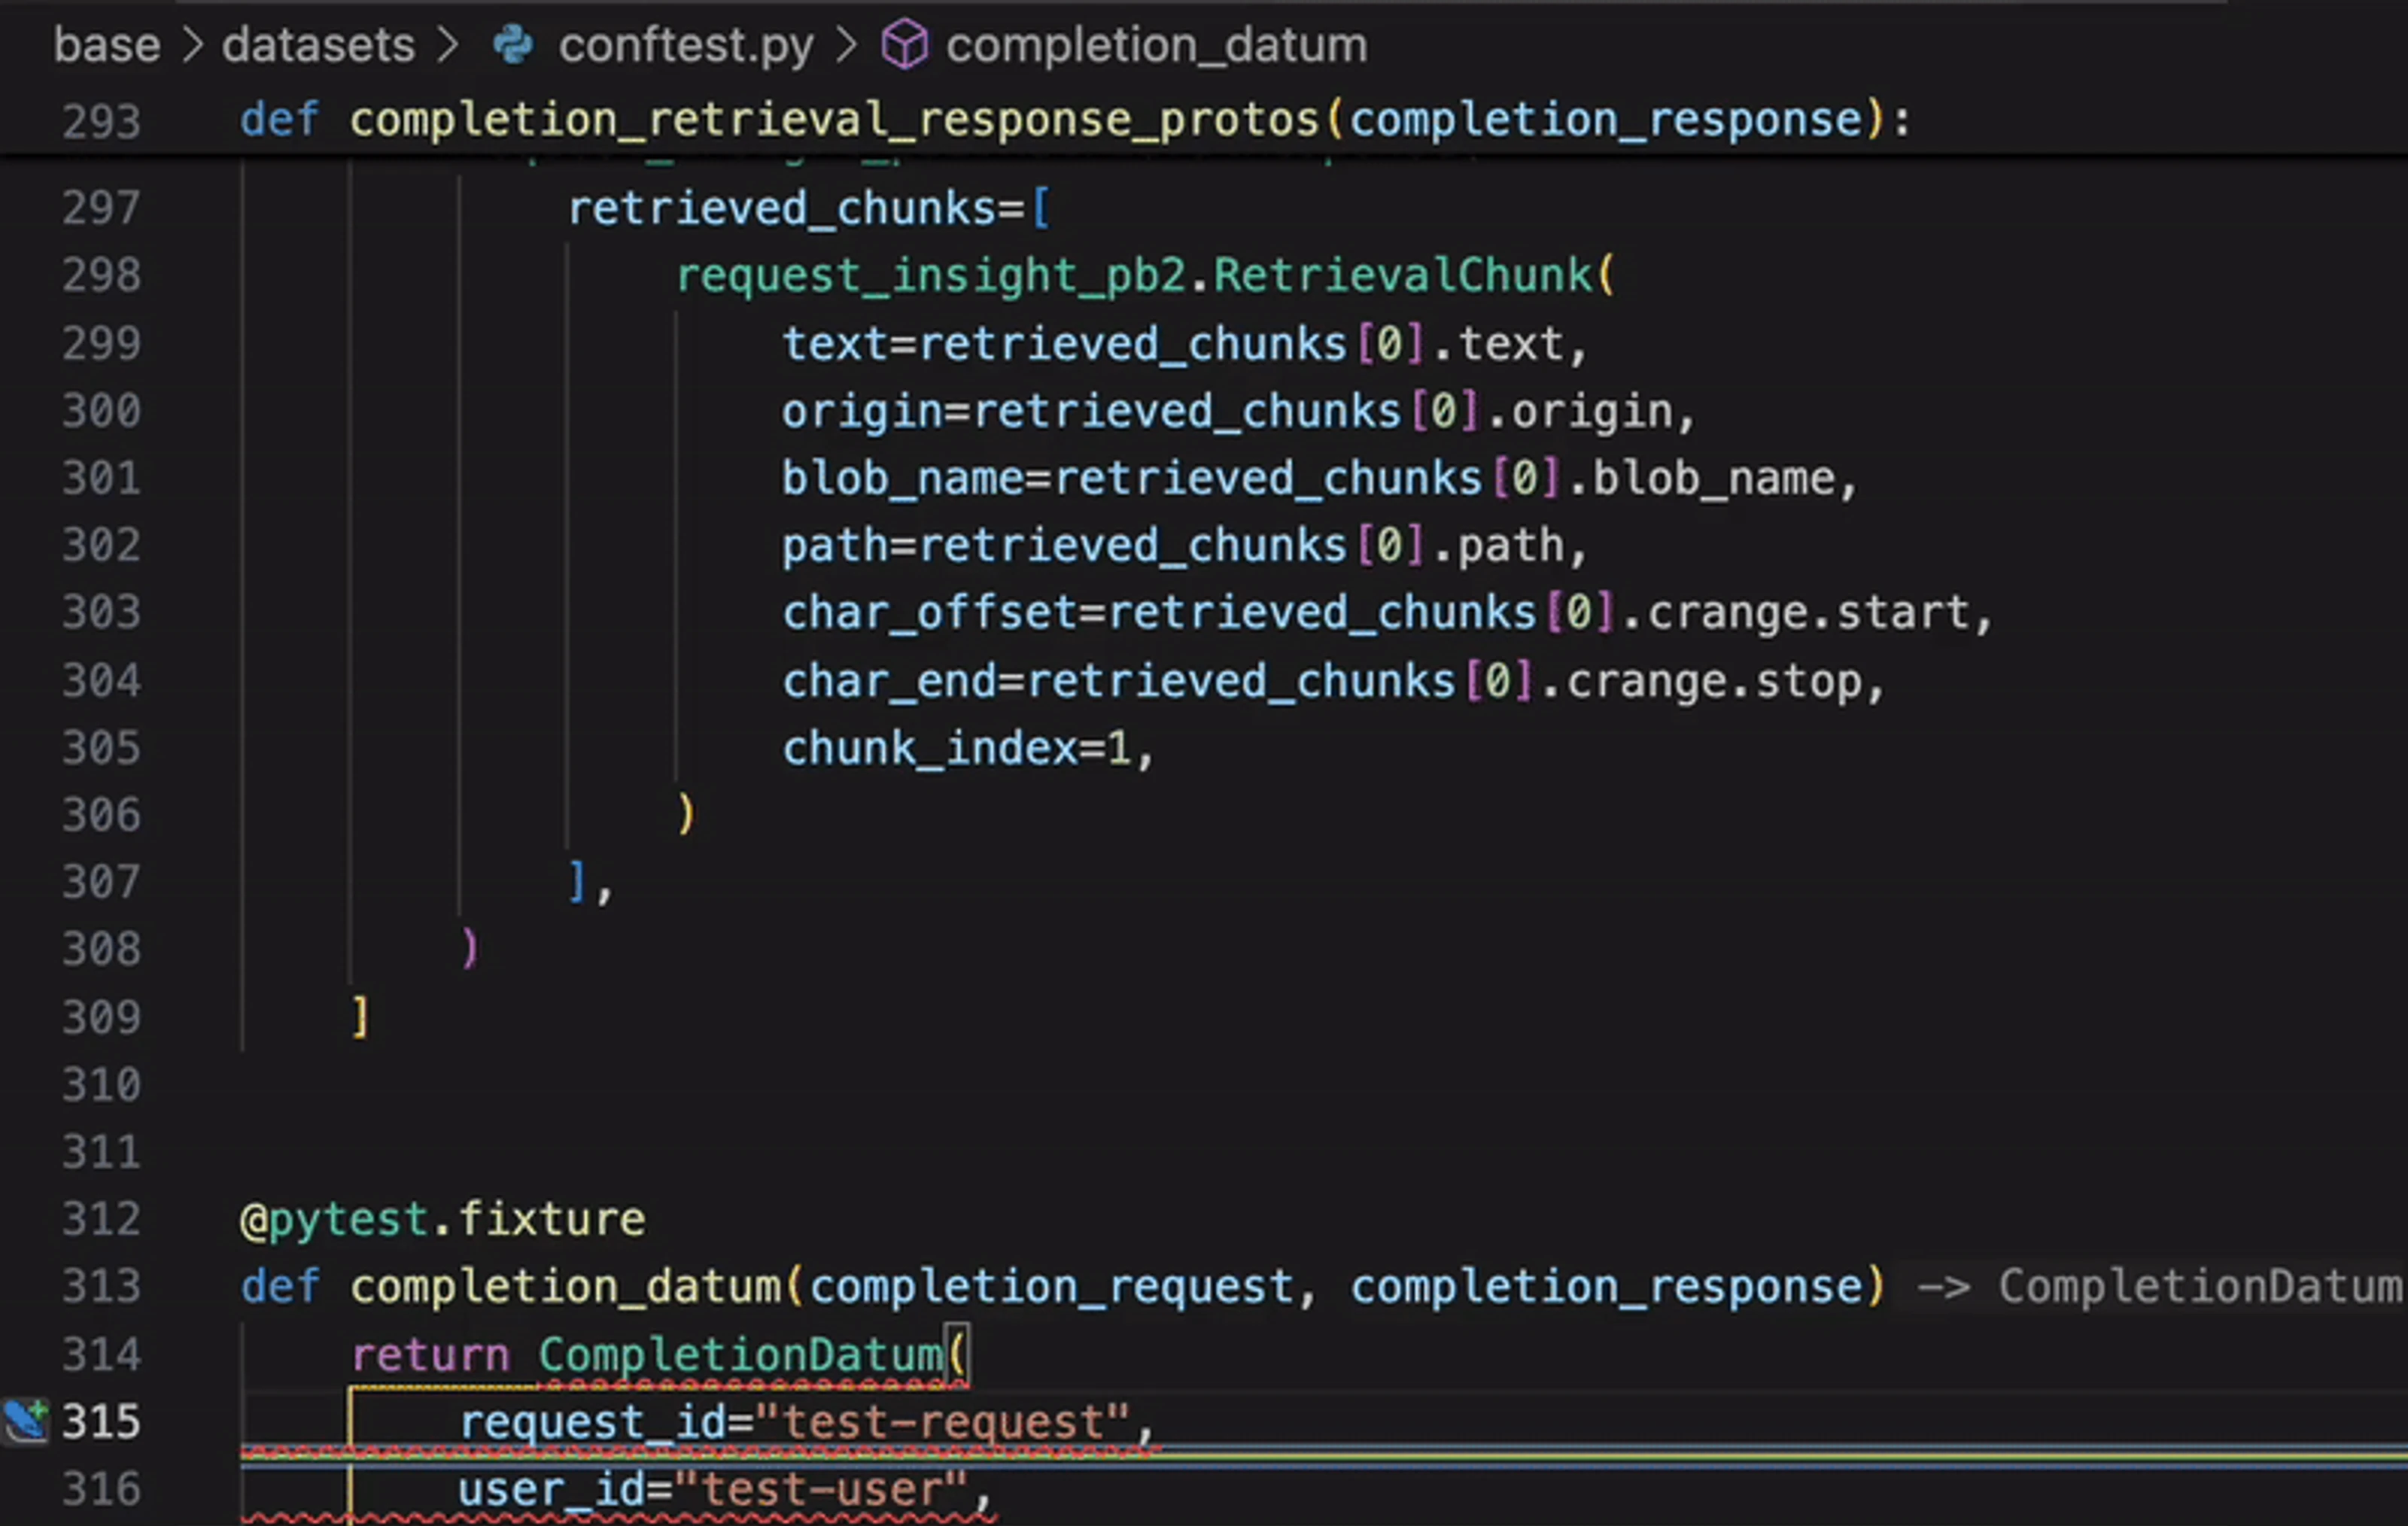Place cursor on chunk_index=1 line
The height and width of the screenshot is (1526, 2408).
tap(966, 748)
